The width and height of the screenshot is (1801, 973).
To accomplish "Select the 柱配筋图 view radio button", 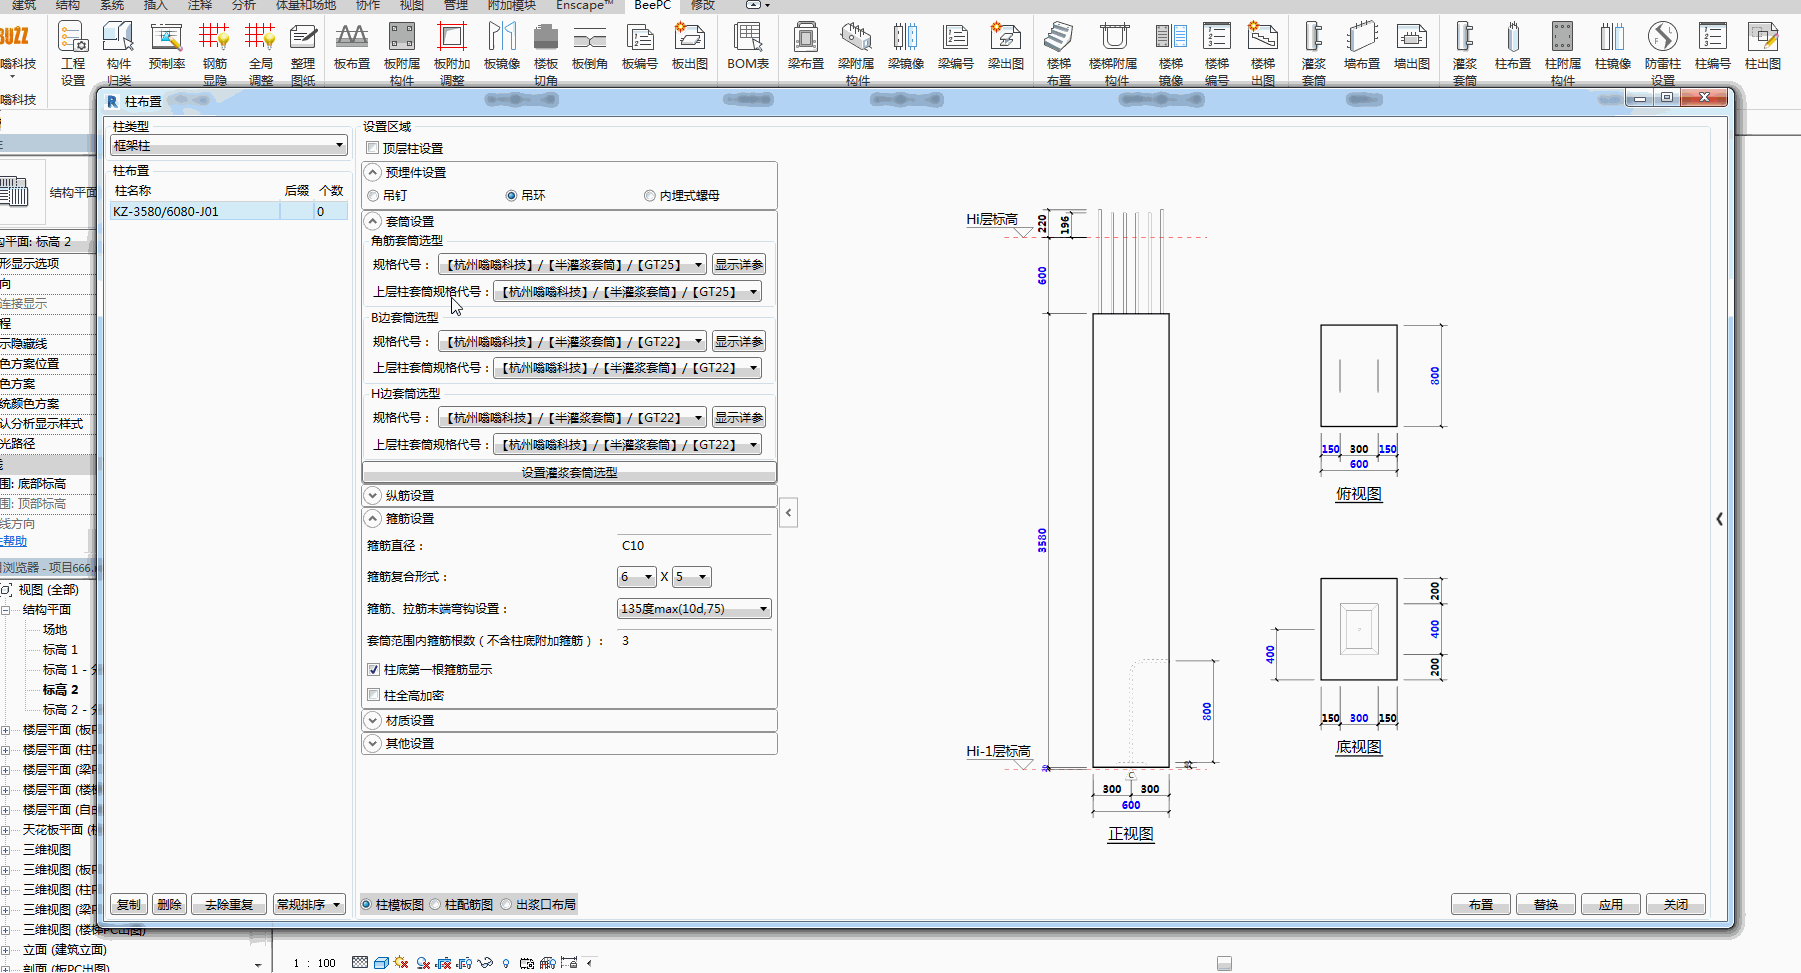I will tap(436, 905).
